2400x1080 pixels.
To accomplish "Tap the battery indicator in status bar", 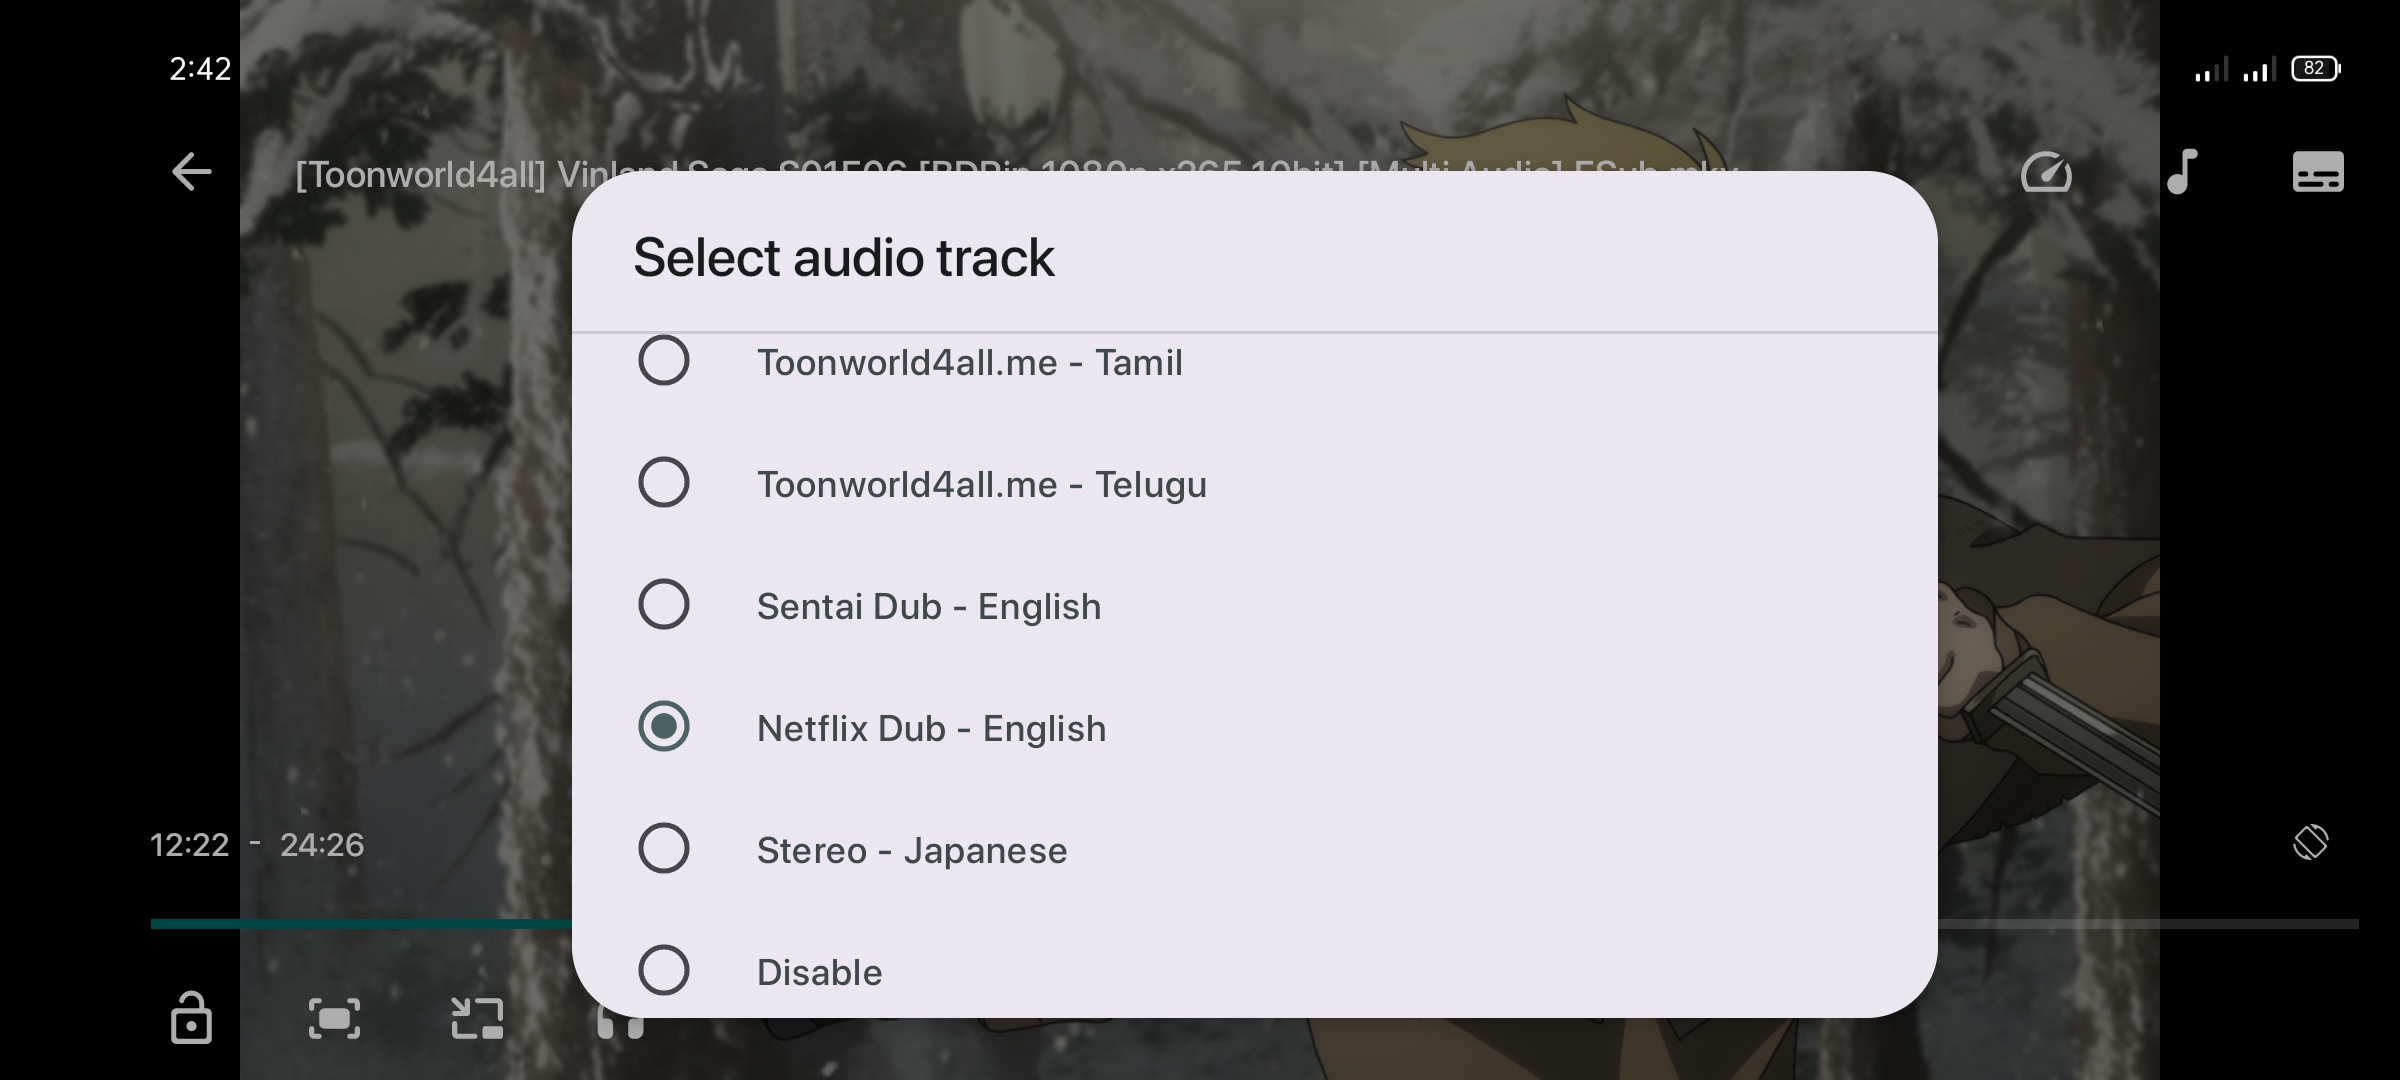I will pyautogui.click(x=2315, y=69).
